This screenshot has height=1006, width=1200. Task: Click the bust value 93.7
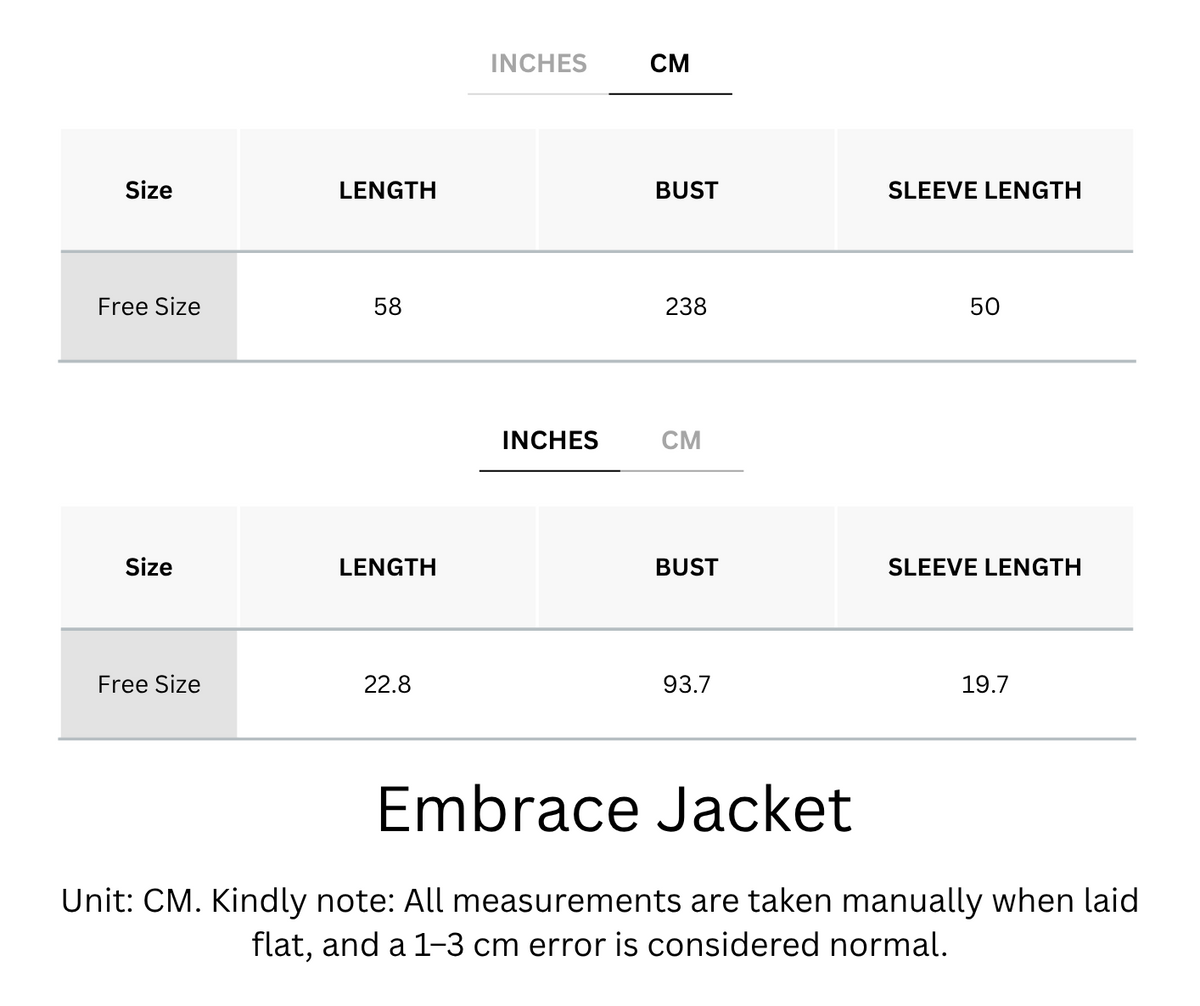pos(686,684)
